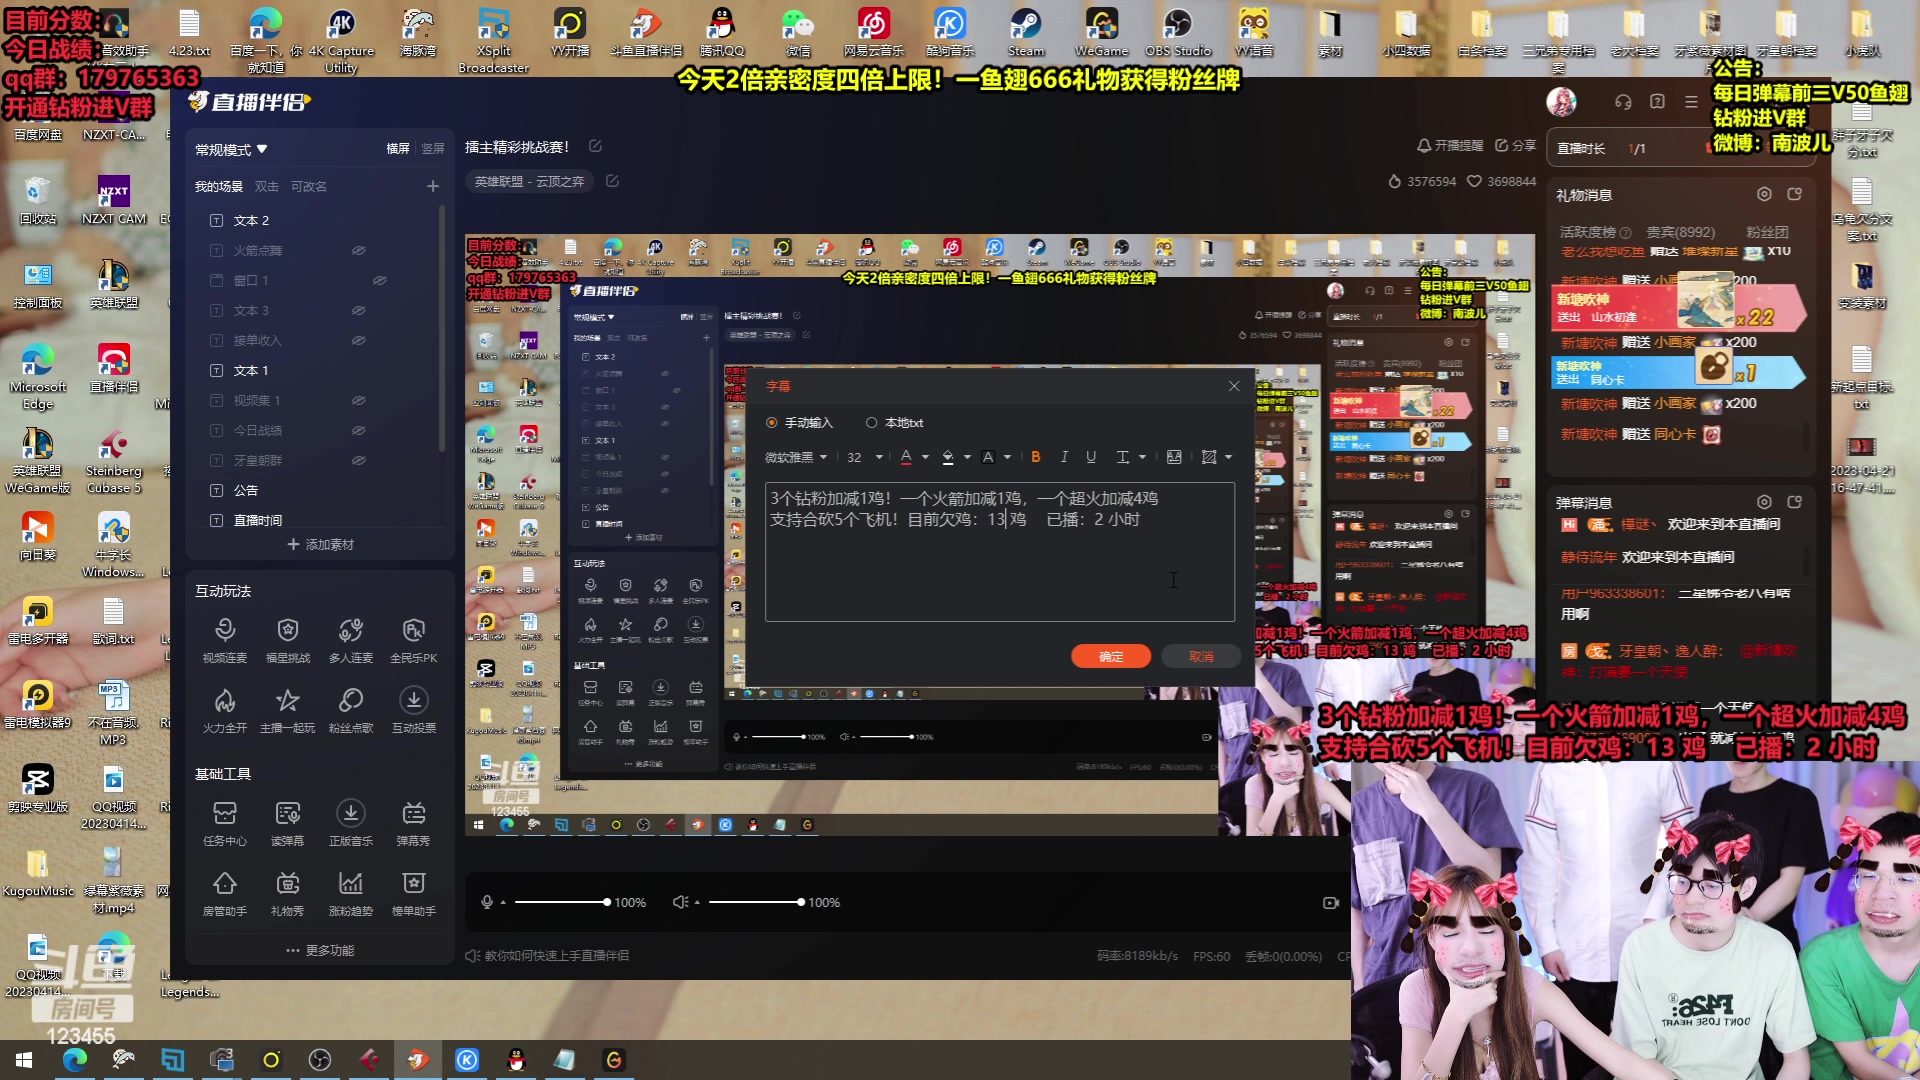Switch to the 贵宾(8992) tab
1920x1080 pixels.
pyautogui.click(x=1681, y=232)
